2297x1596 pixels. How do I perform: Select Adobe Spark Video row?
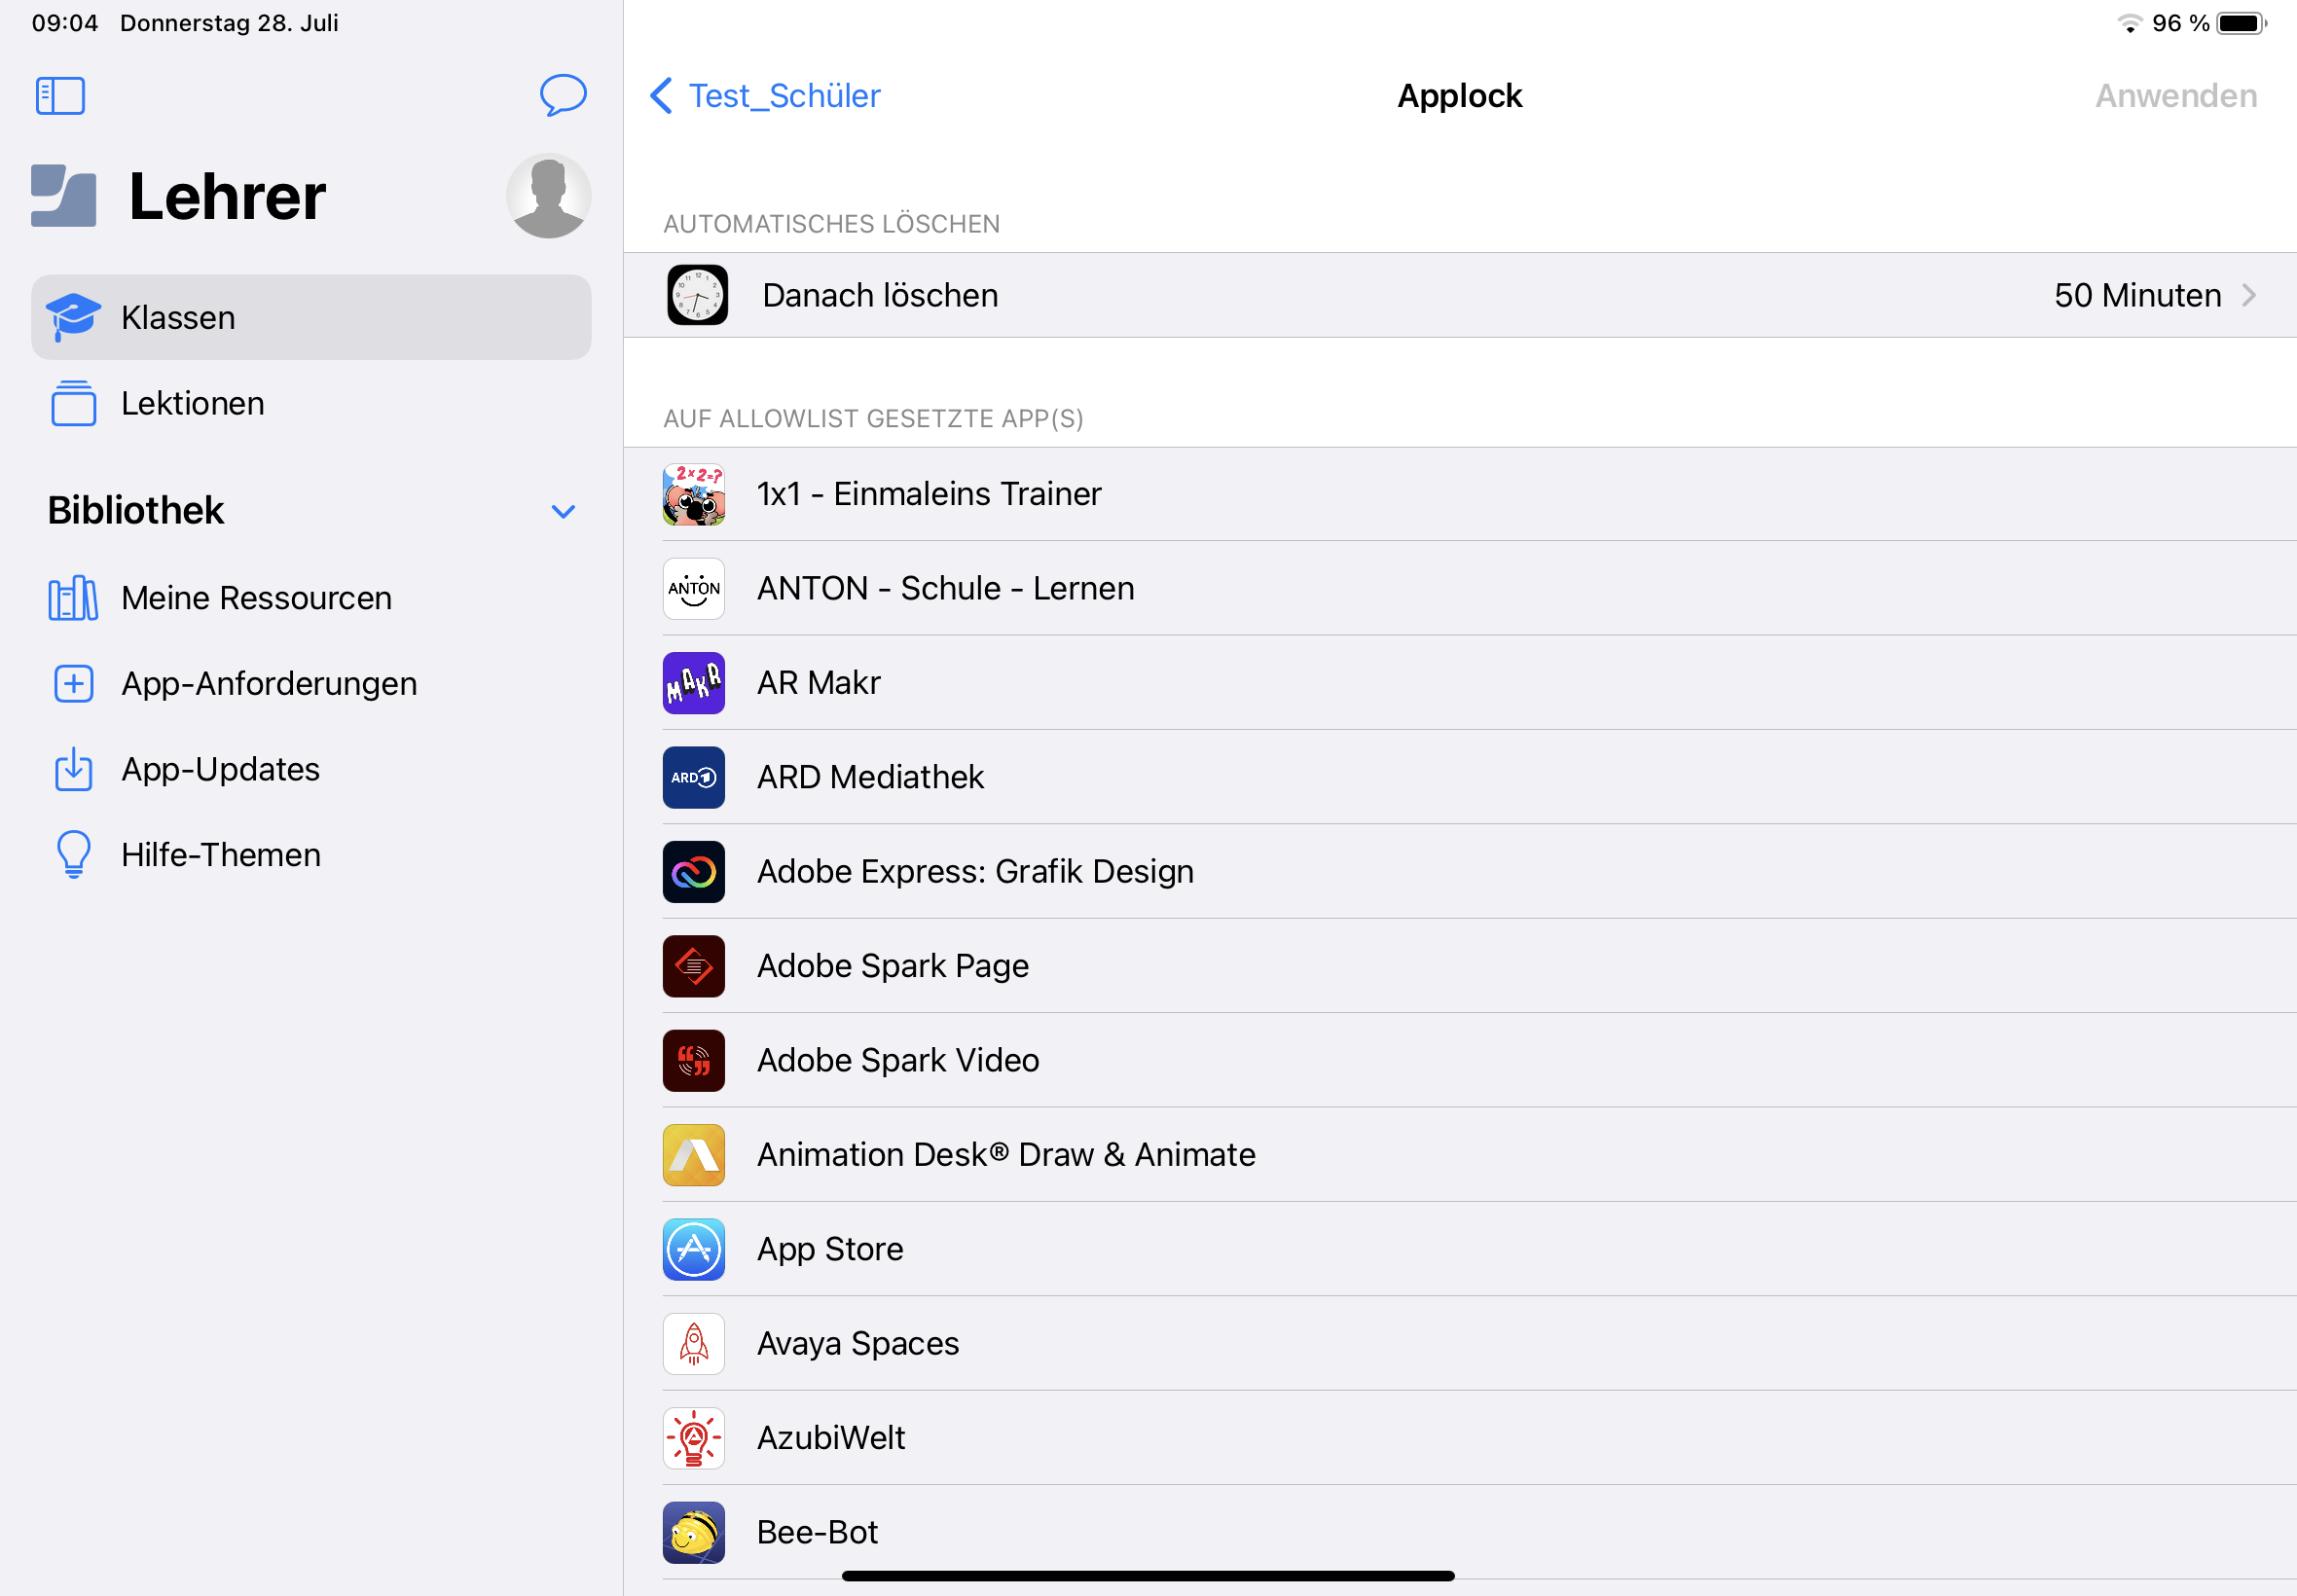click(1459, 1060)
